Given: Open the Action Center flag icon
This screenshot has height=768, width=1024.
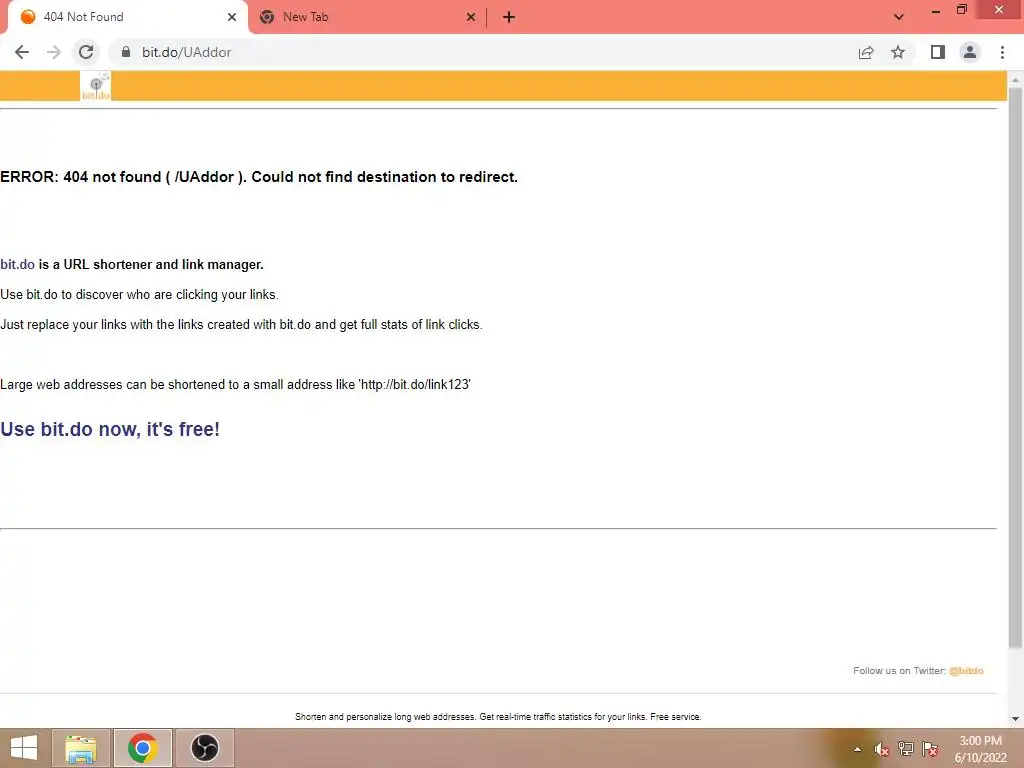Looking at the screenshot, I should point(930,749).
